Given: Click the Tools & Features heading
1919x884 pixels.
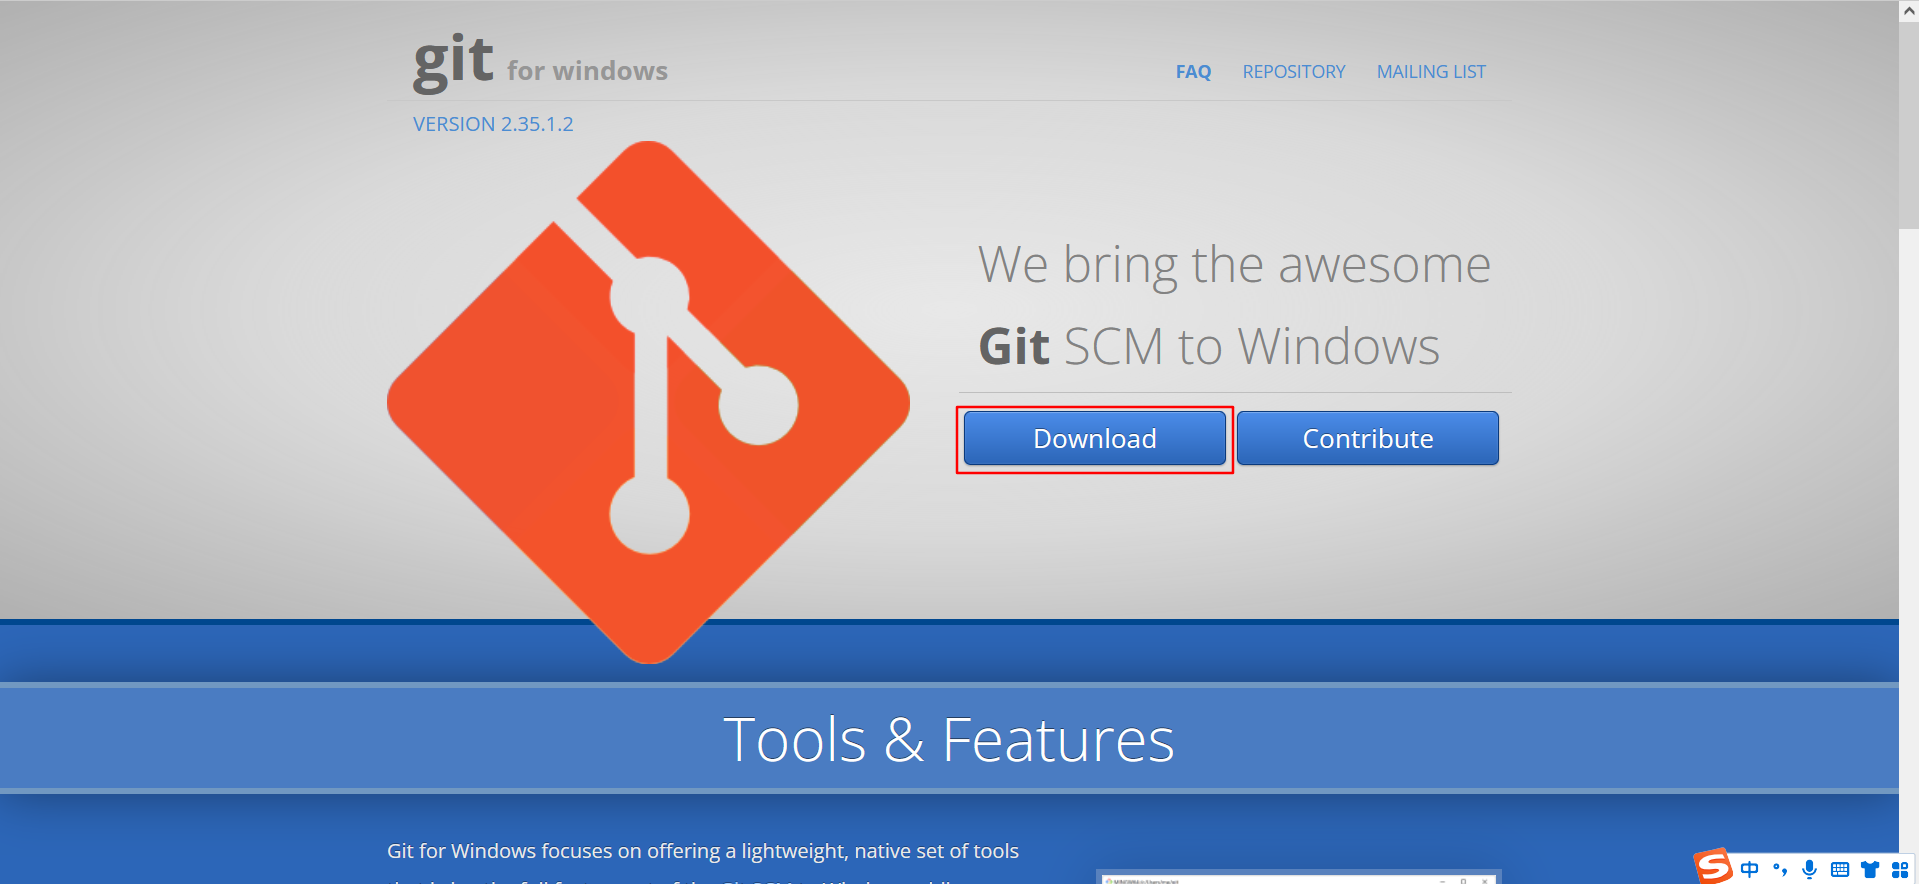Looking at the screenshot, I should pyautogui.click(x=948, y=740).
